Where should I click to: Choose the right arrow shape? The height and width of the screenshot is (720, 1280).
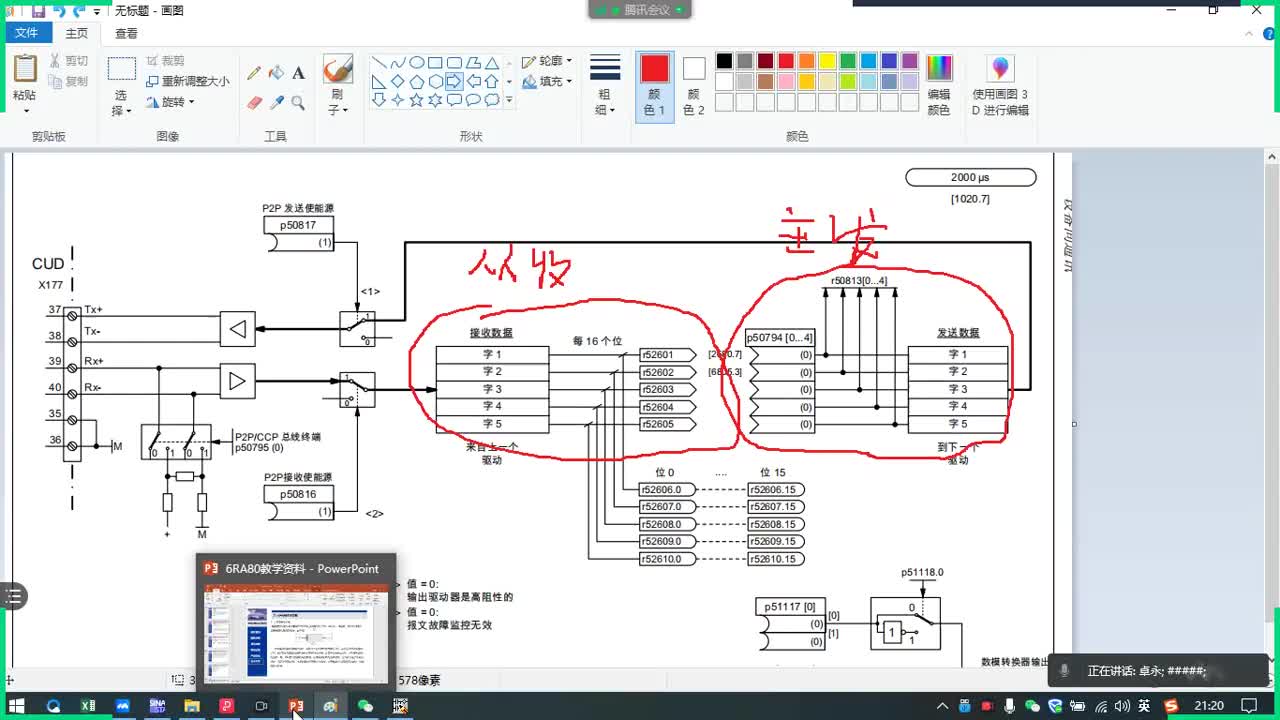click(454, 81)
